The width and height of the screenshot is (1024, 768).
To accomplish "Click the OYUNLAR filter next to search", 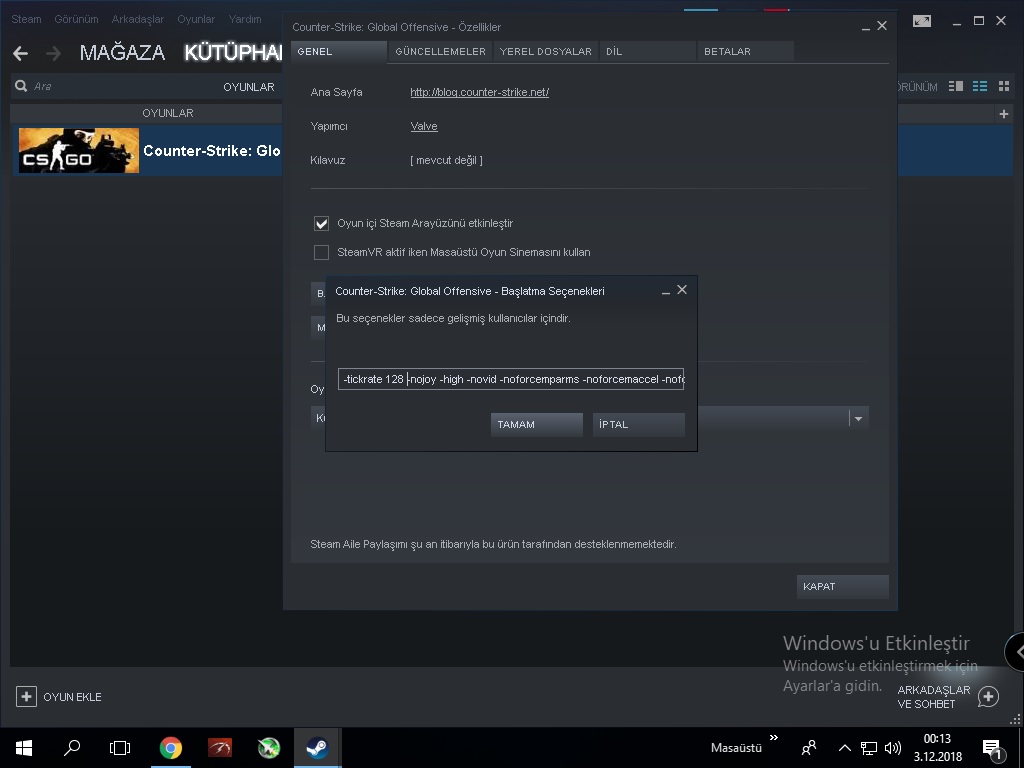I will (249, 87).
